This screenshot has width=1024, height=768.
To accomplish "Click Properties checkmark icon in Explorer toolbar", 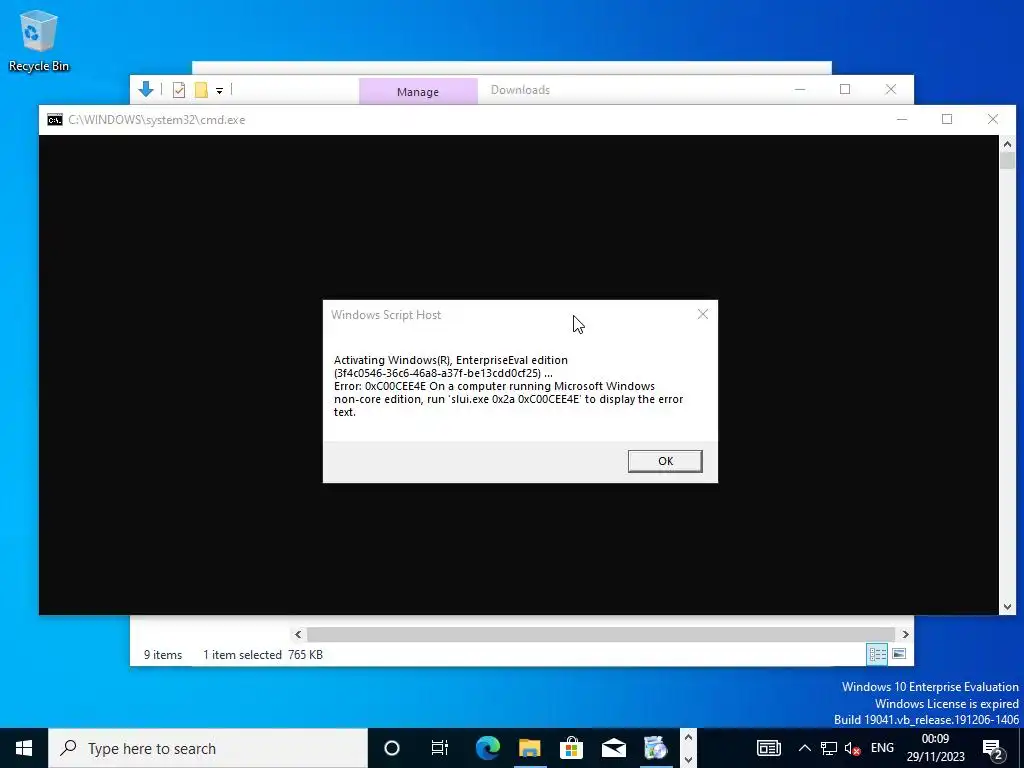I will tap(179, 90).
